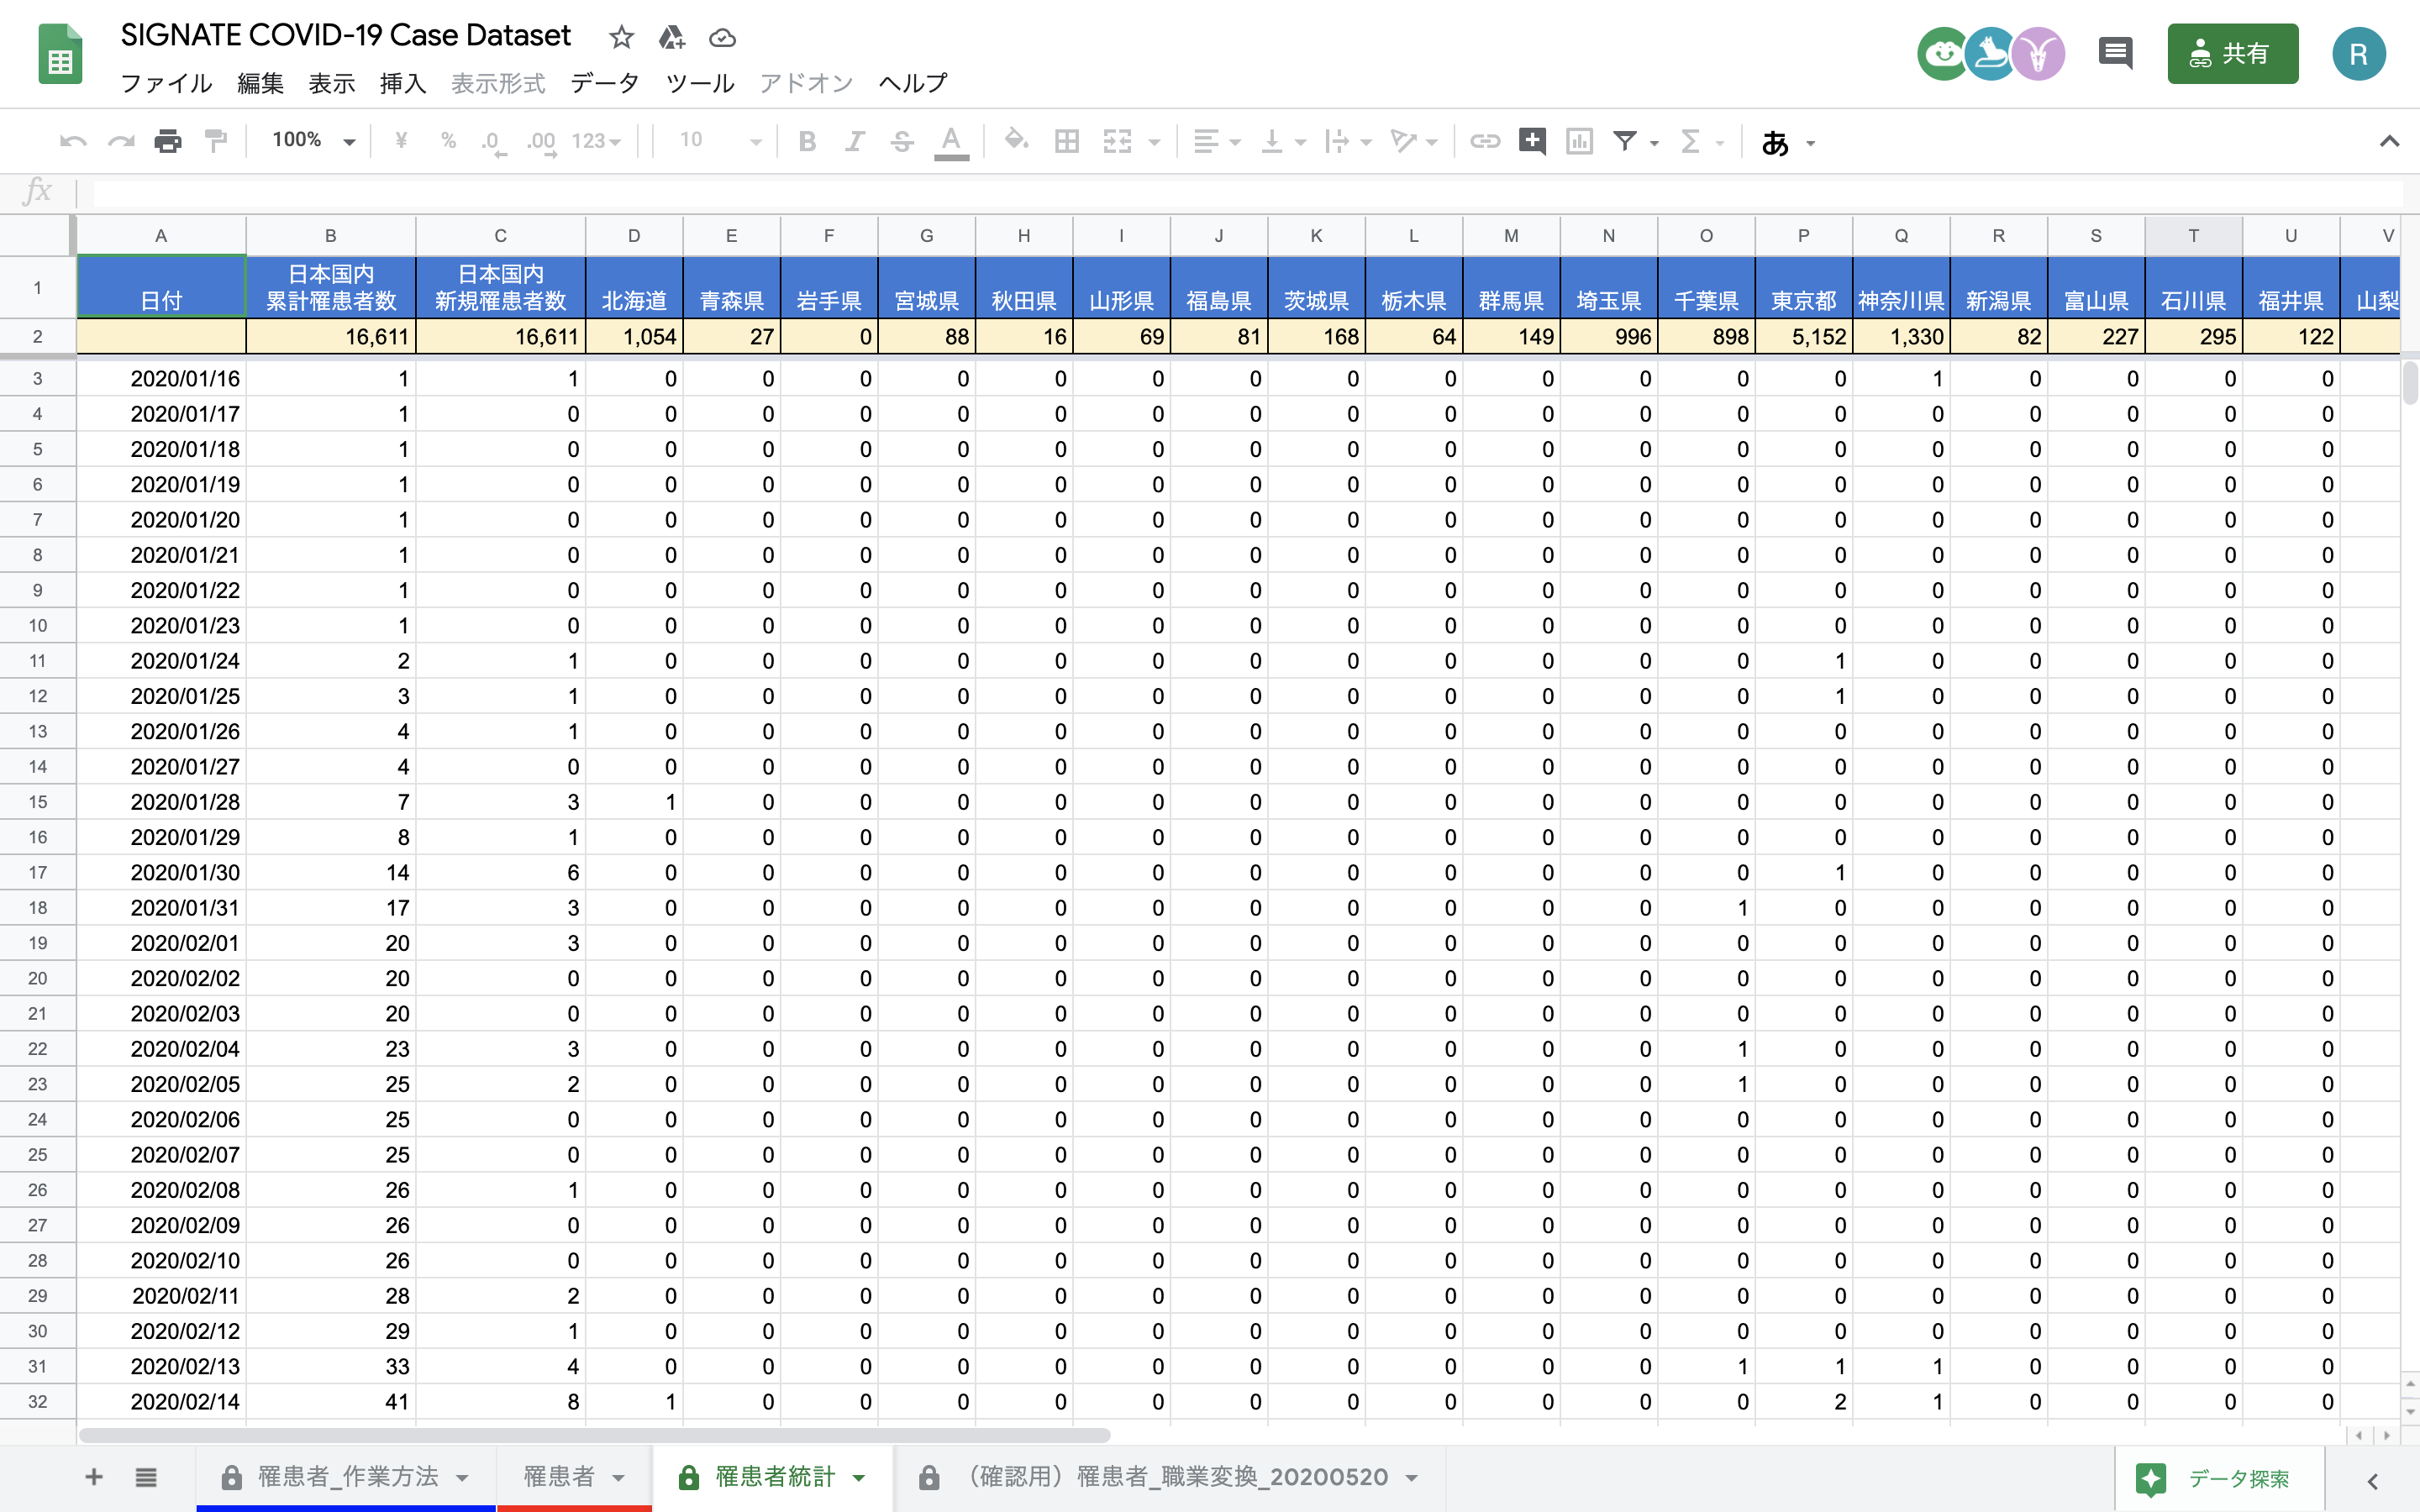Click the insert link icon
Viewport: 2420px width, 1512px height.
coord(1484,141)
